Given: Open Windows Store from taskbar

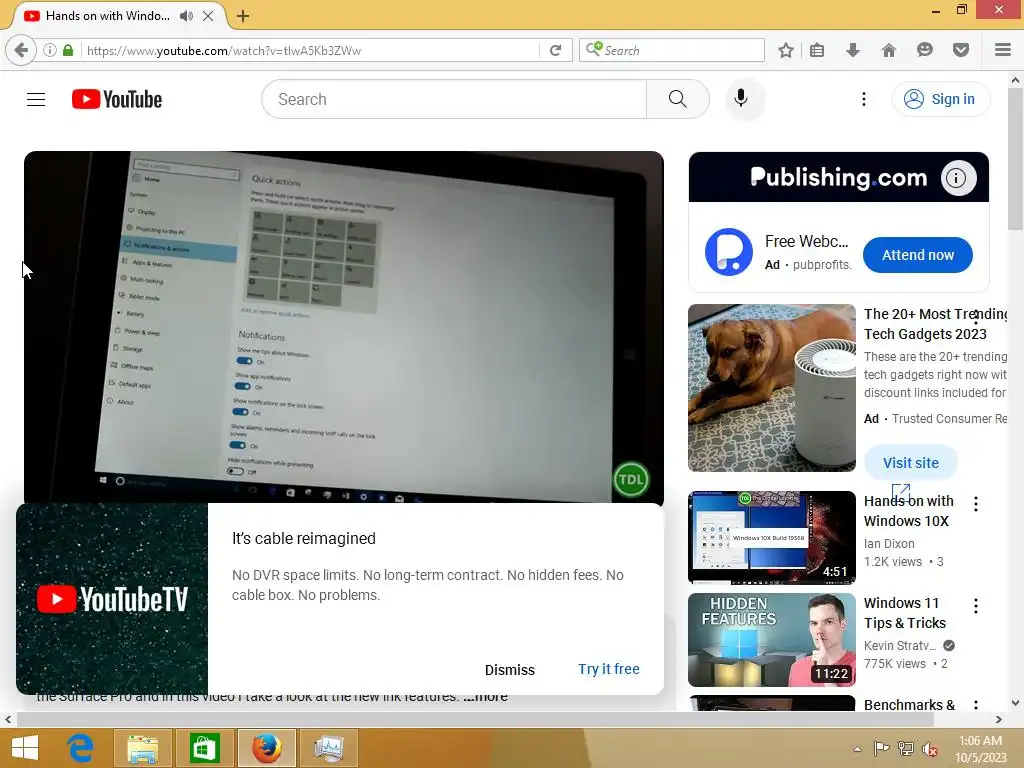Looking at the screenshot, I should tap(204, 748).
